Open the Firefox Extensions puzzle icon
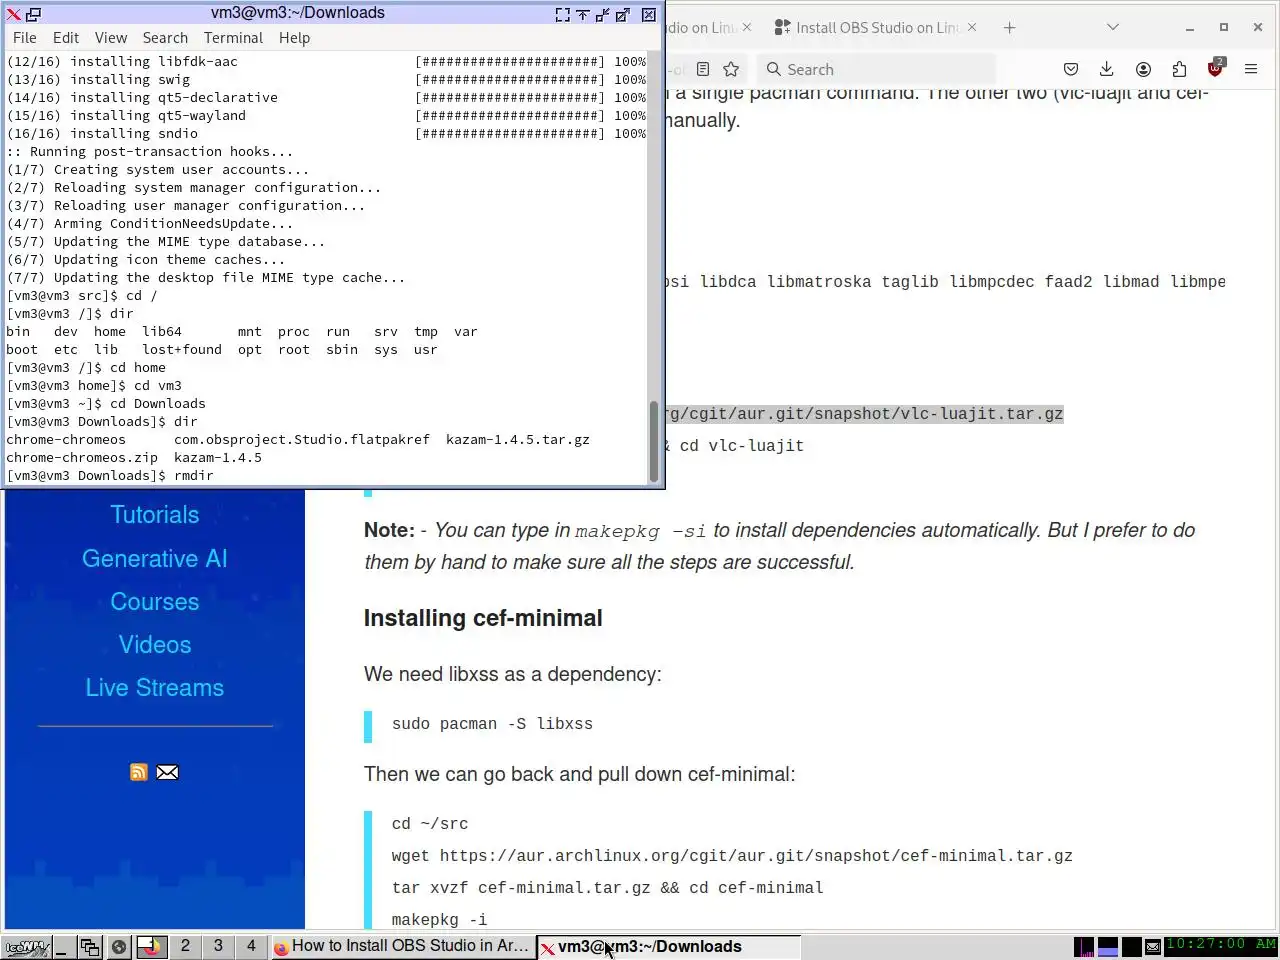The image size is (1280, 960). tap(1179, 69)
